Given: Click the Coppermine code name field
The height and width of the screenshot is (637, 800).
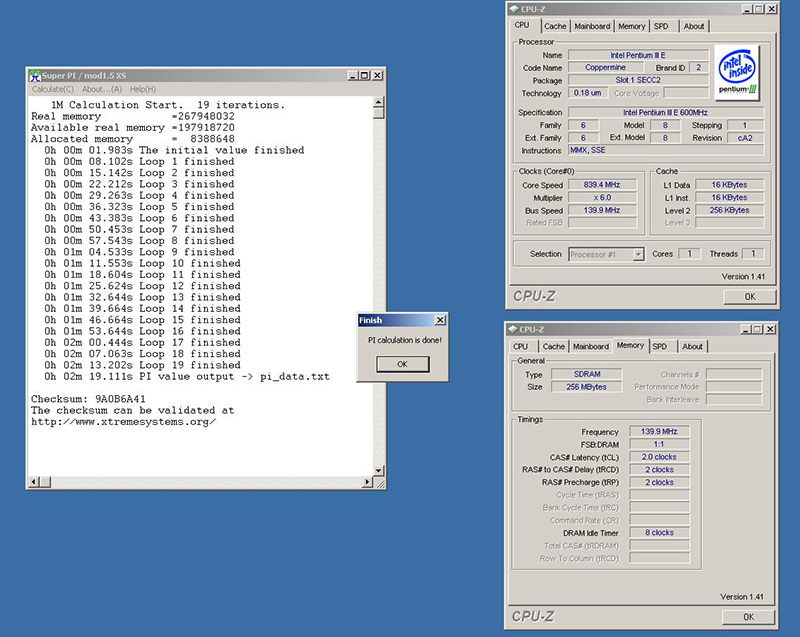Looking at the screenshot, I should point(605,67).
